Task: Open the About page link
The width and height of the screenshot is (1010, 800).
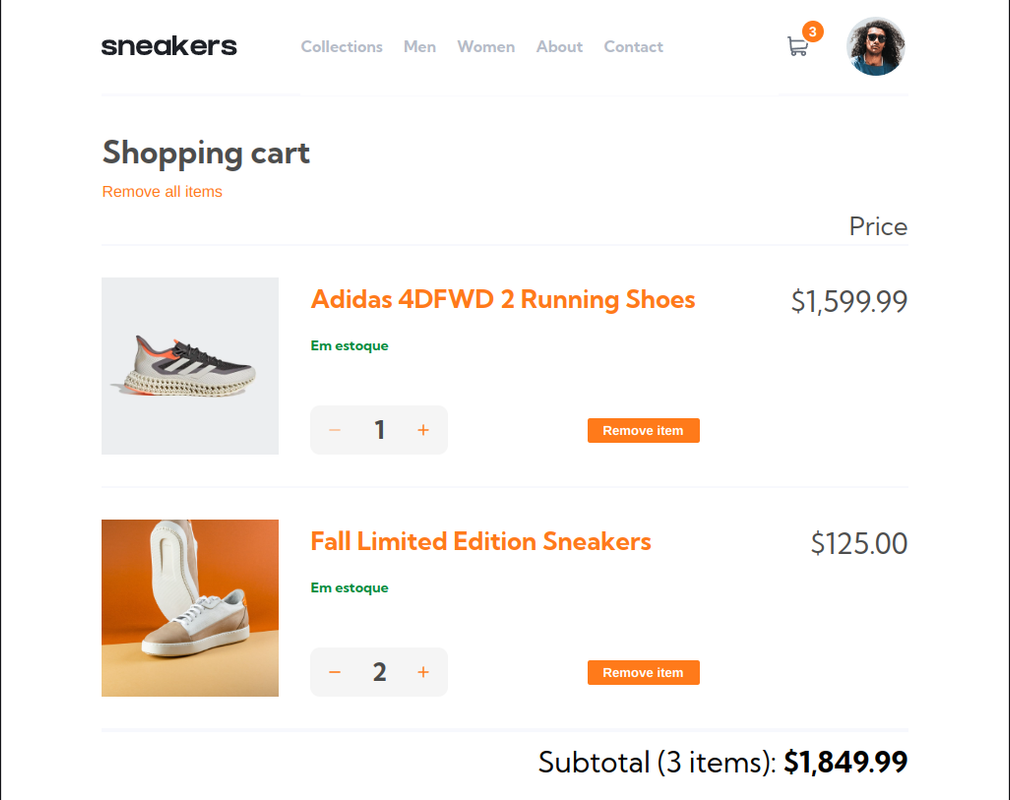Action: pos(559,46)
